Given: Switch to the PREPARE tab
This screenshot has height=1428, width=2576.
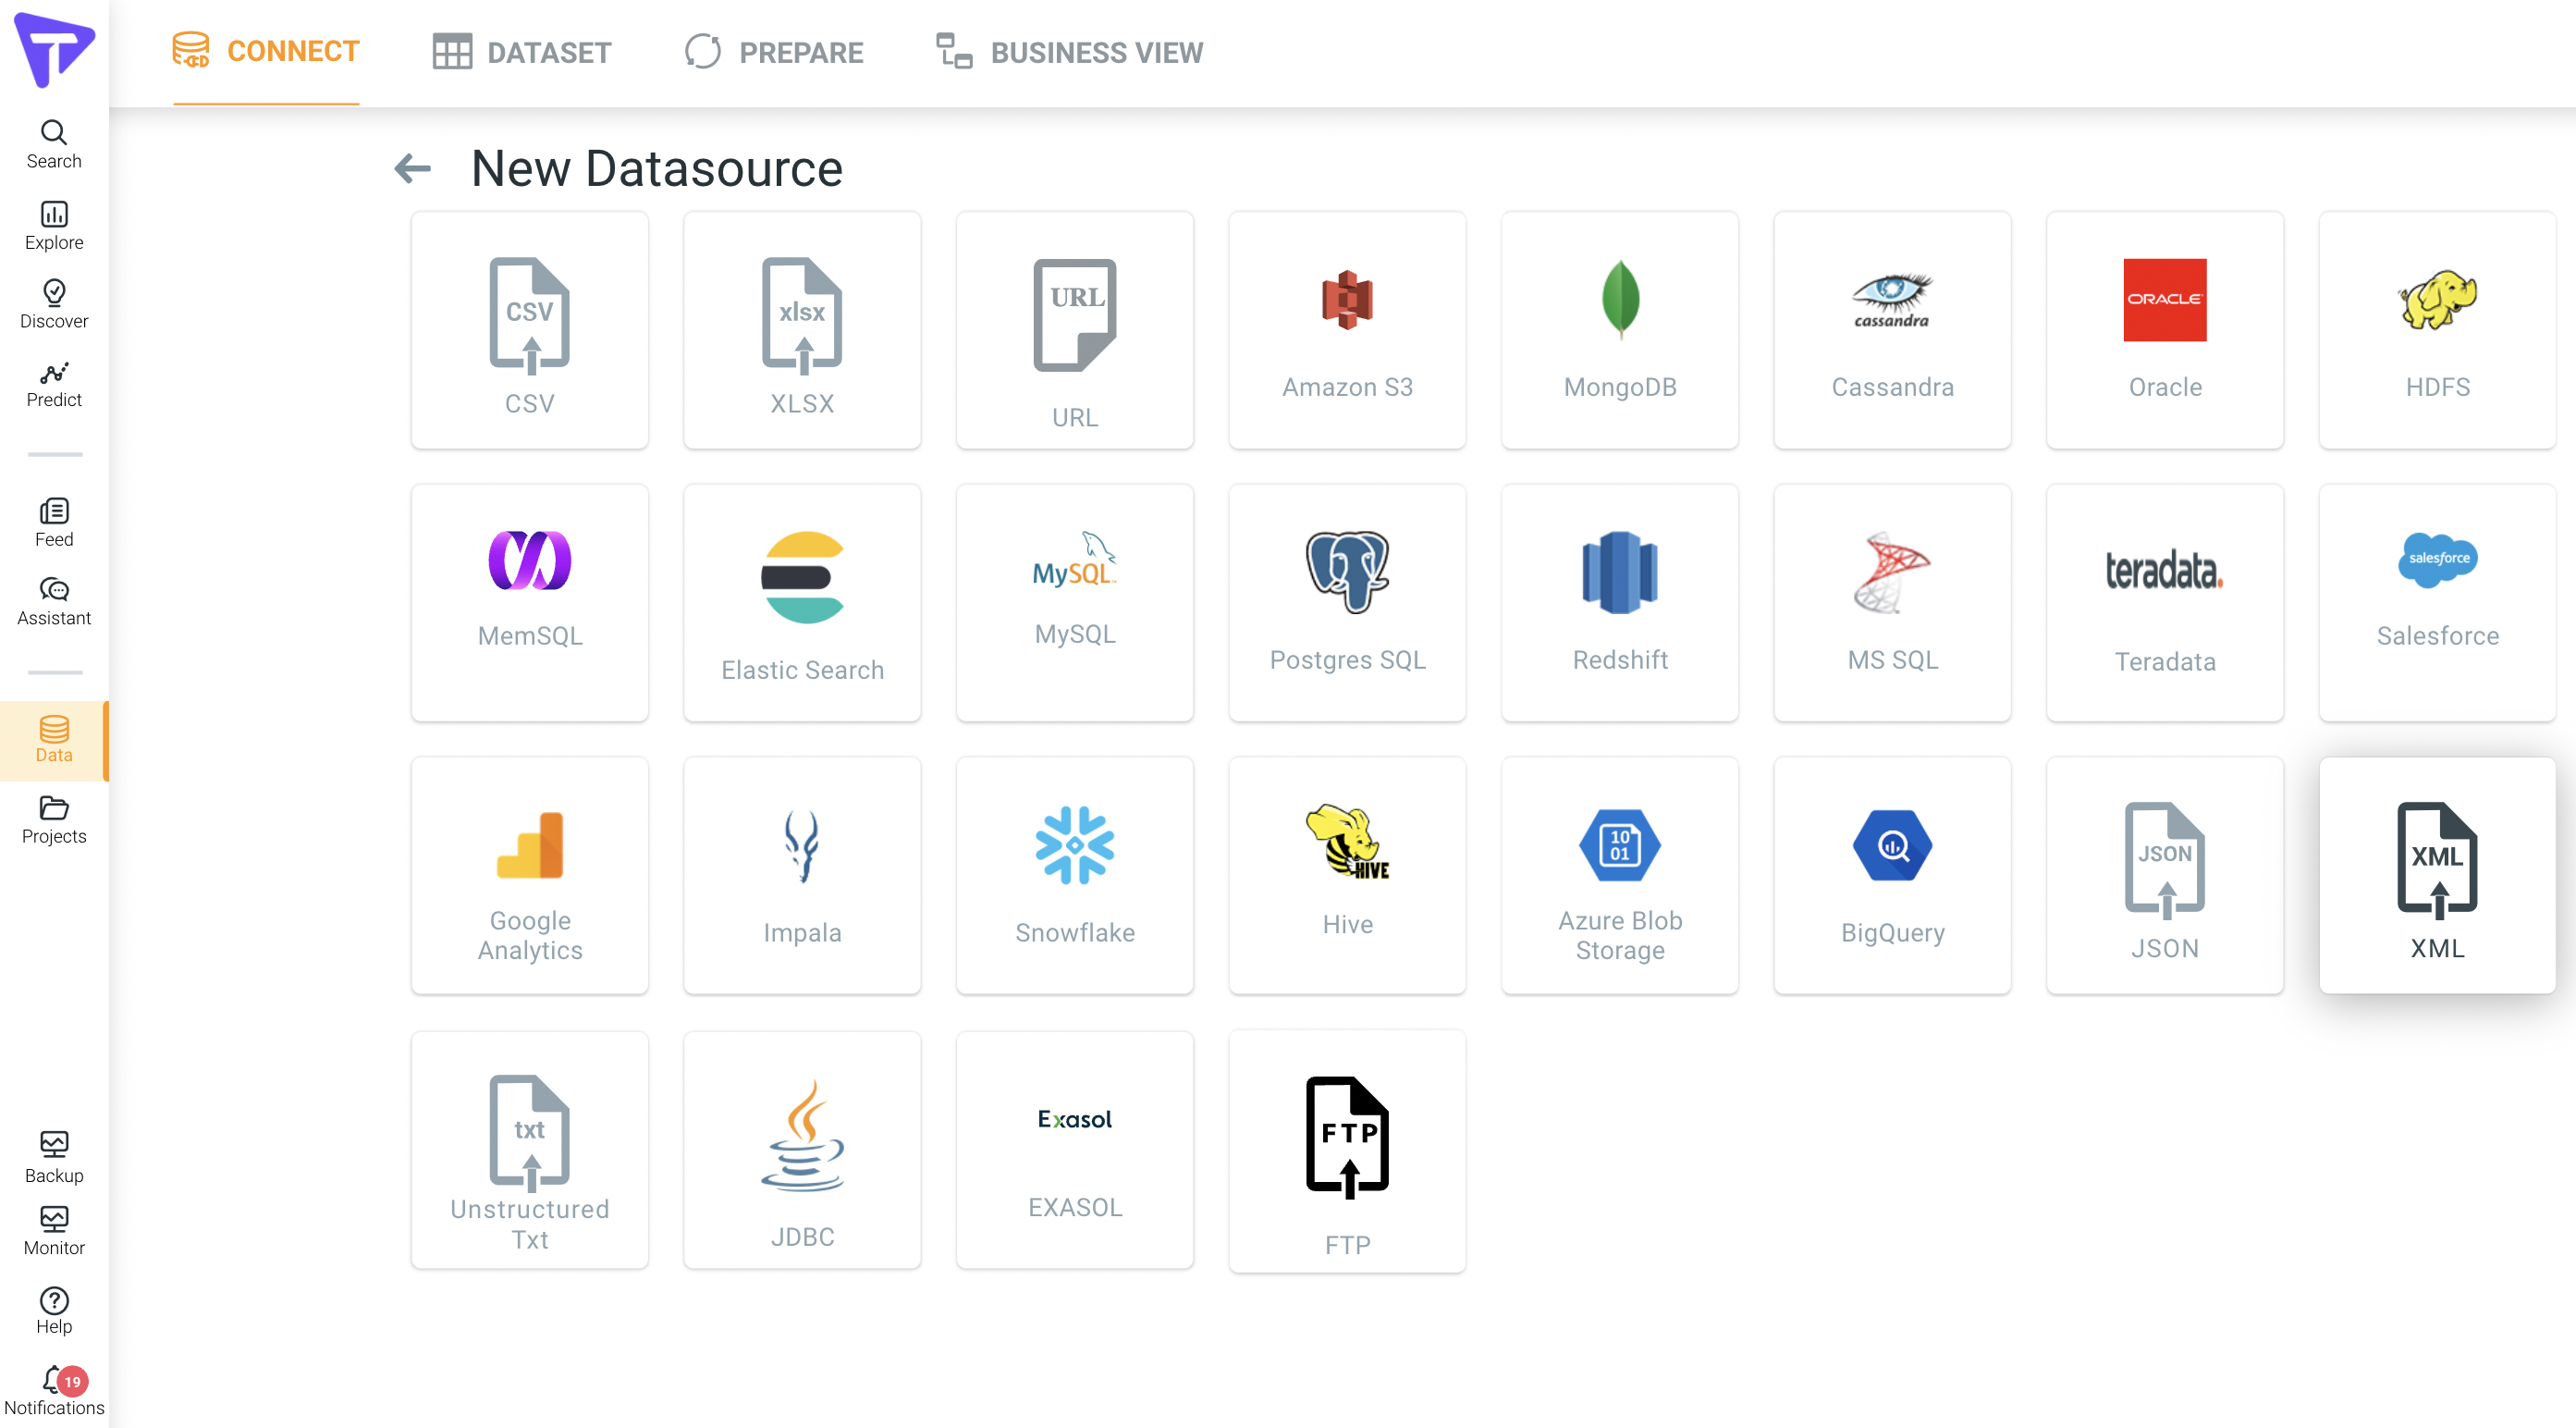Looking at the screenshot, I should pos(774,52).
